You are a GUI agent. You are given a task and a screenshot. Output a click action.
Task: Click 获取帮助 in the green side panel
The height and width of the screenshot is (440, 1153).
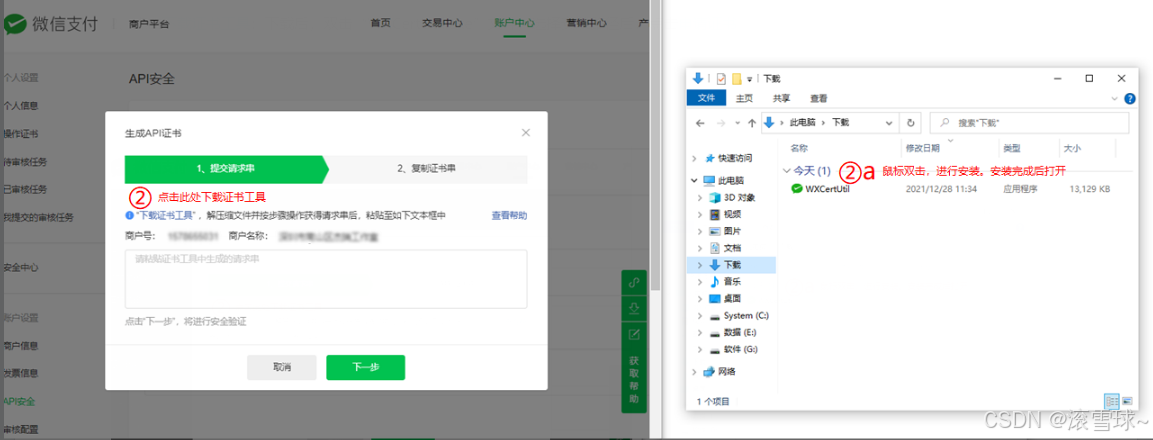[634, 380]
